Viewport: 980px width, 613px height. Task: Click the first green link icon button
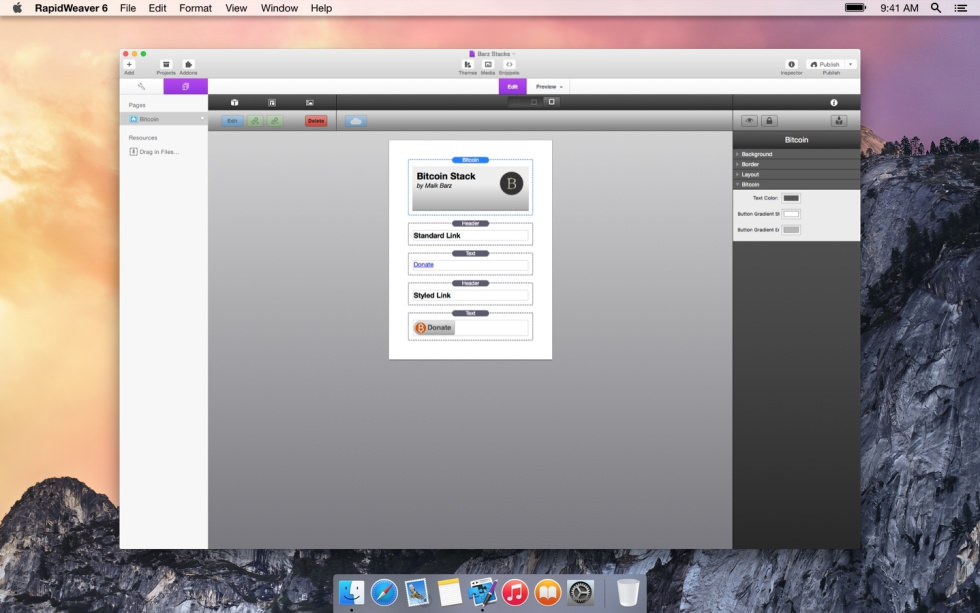tap(255, 121)
